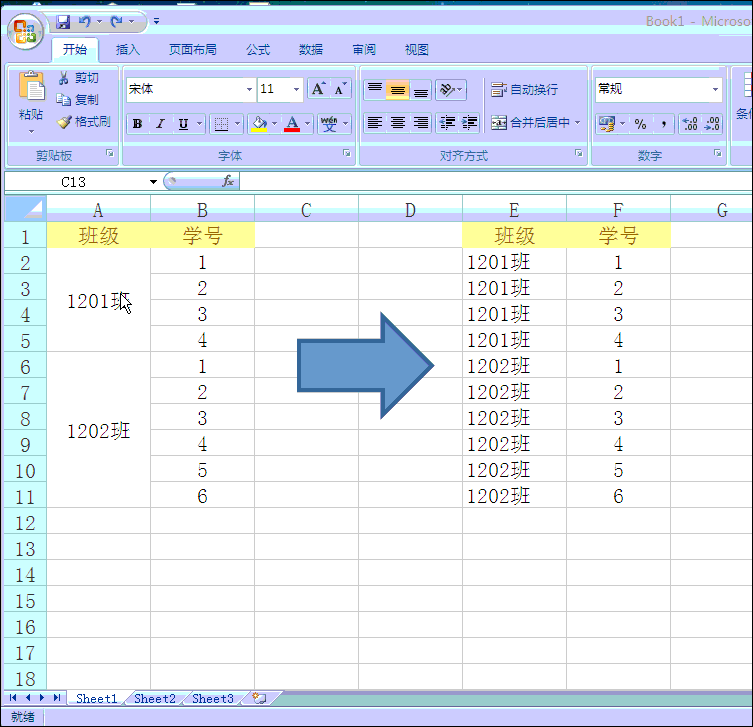The height and width of the screenshot is (727, 753).
Task: Align text left
Action: [x=375, y=123]
